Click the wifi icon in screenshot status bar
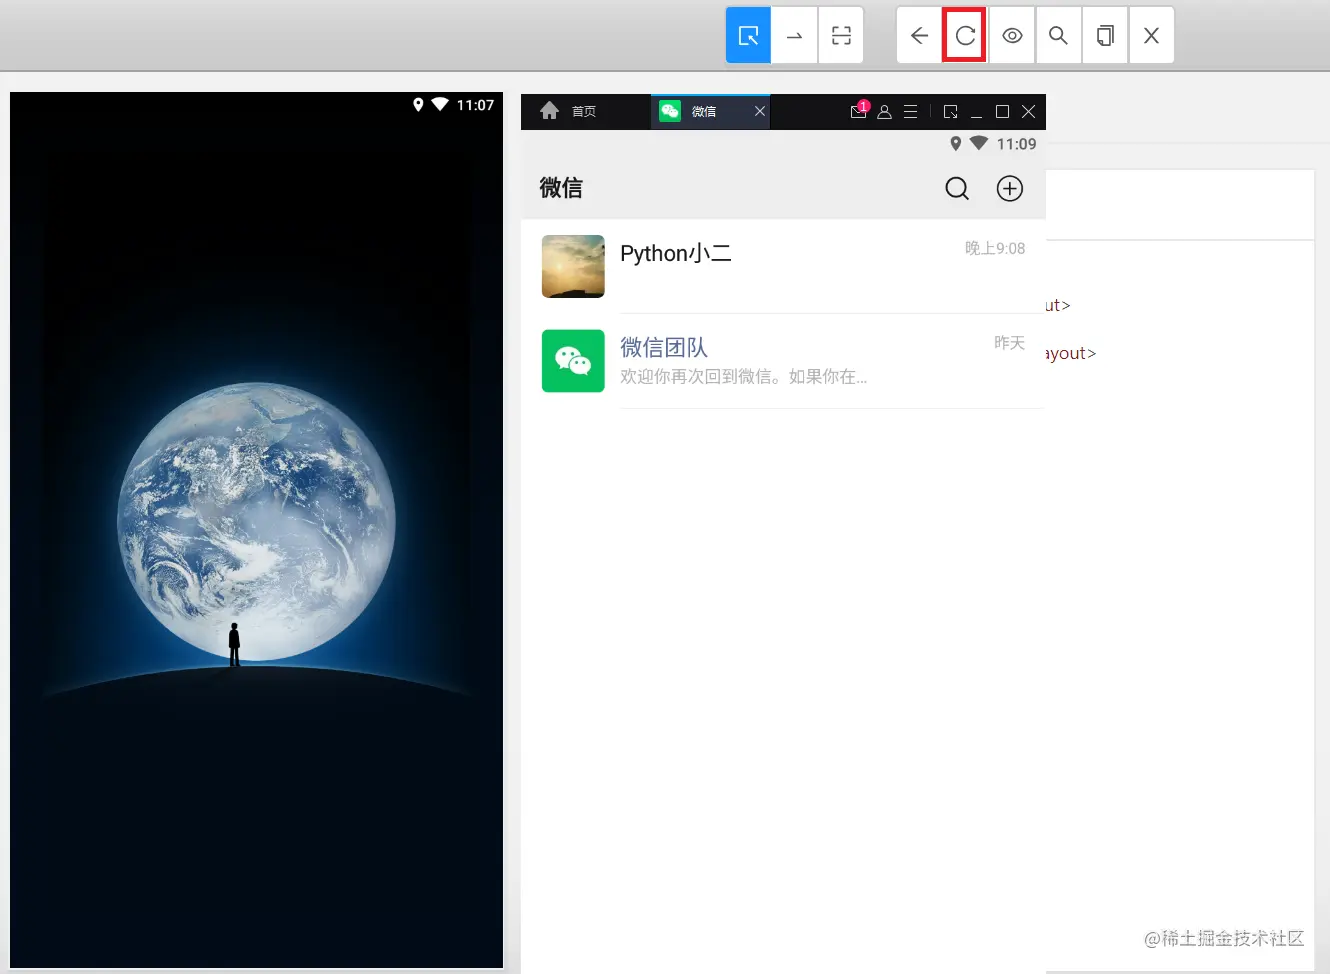 [440, 104]
